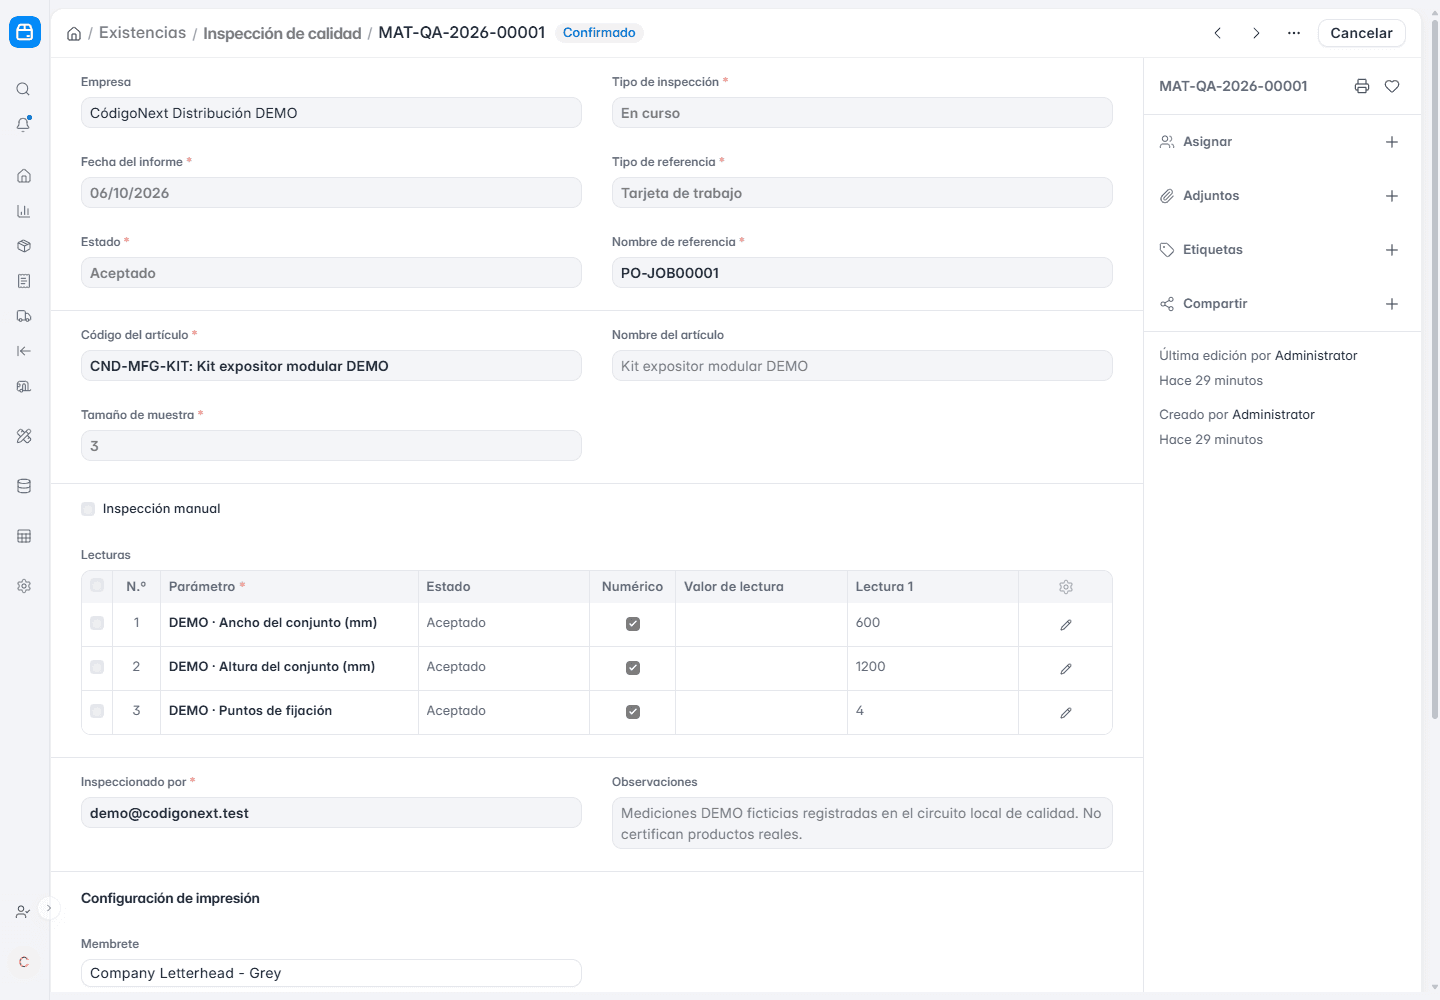Open the box stock sidebar icon
1440x1000 pixels.
tap(24, 246)
